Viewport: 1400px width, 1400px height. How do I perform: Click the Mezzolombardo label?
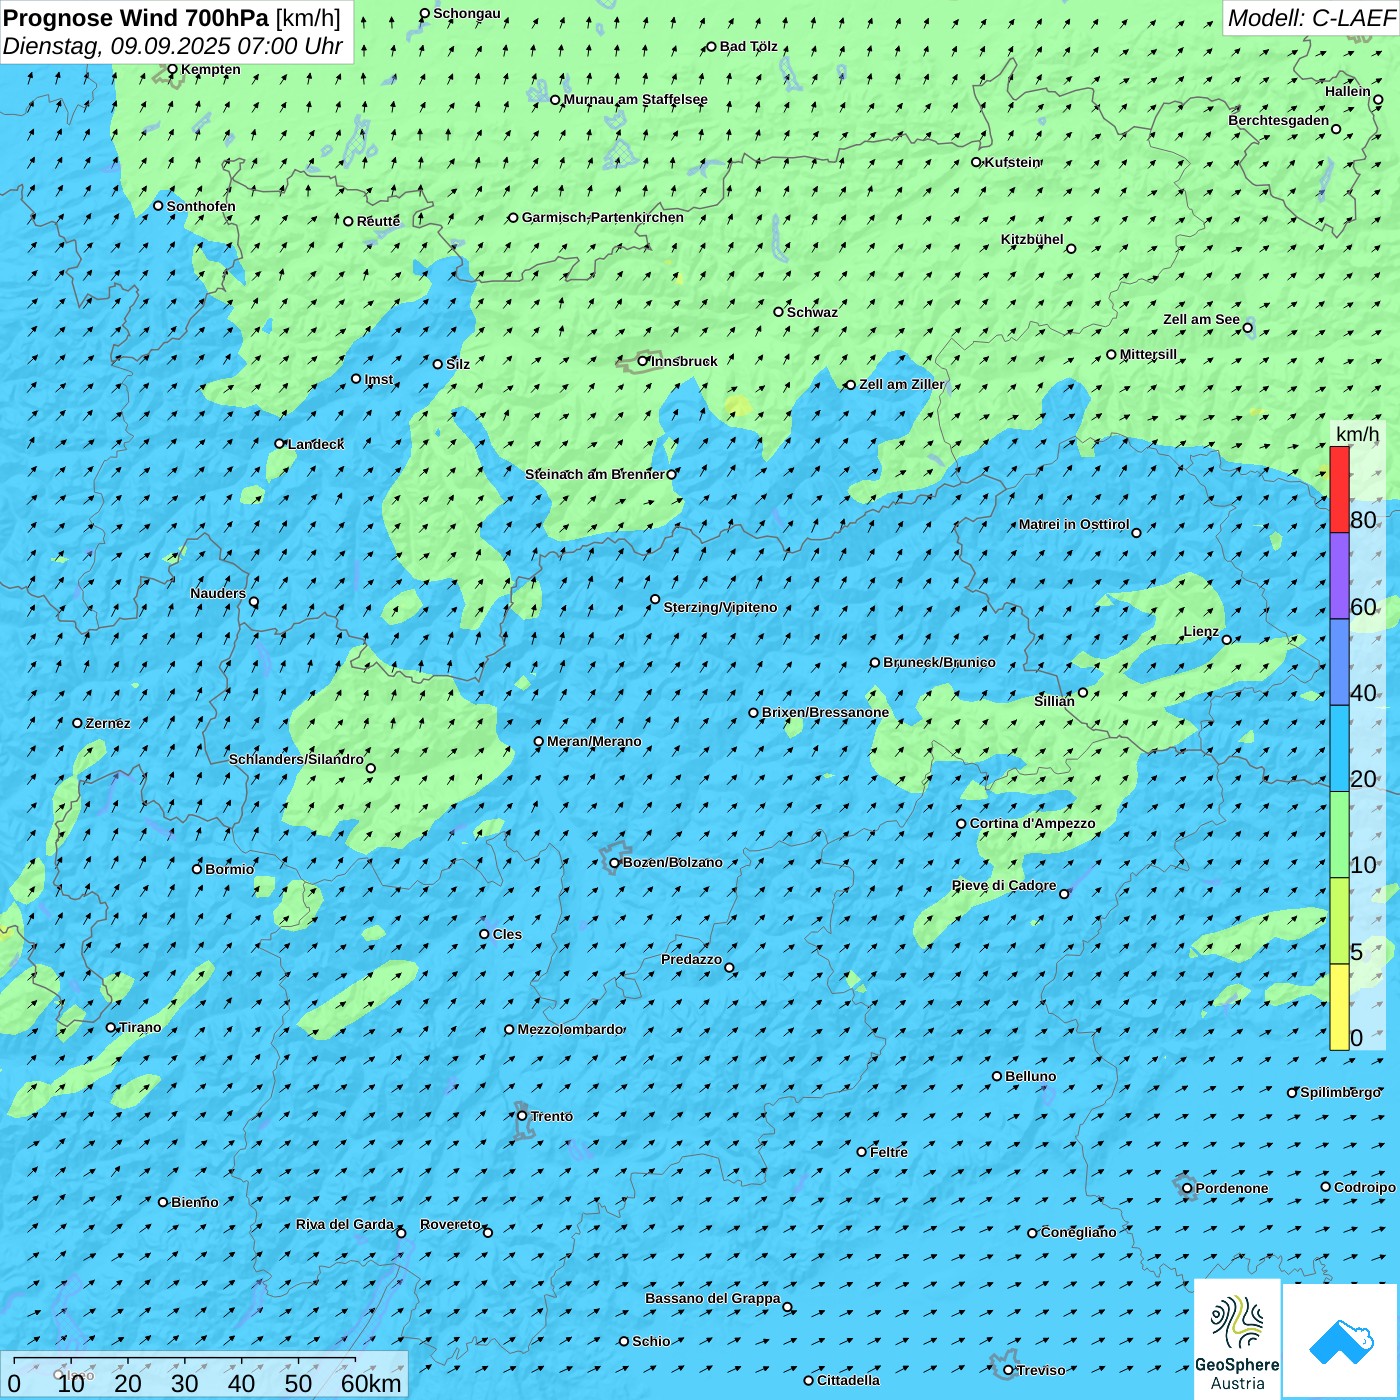coord(570,1029)
